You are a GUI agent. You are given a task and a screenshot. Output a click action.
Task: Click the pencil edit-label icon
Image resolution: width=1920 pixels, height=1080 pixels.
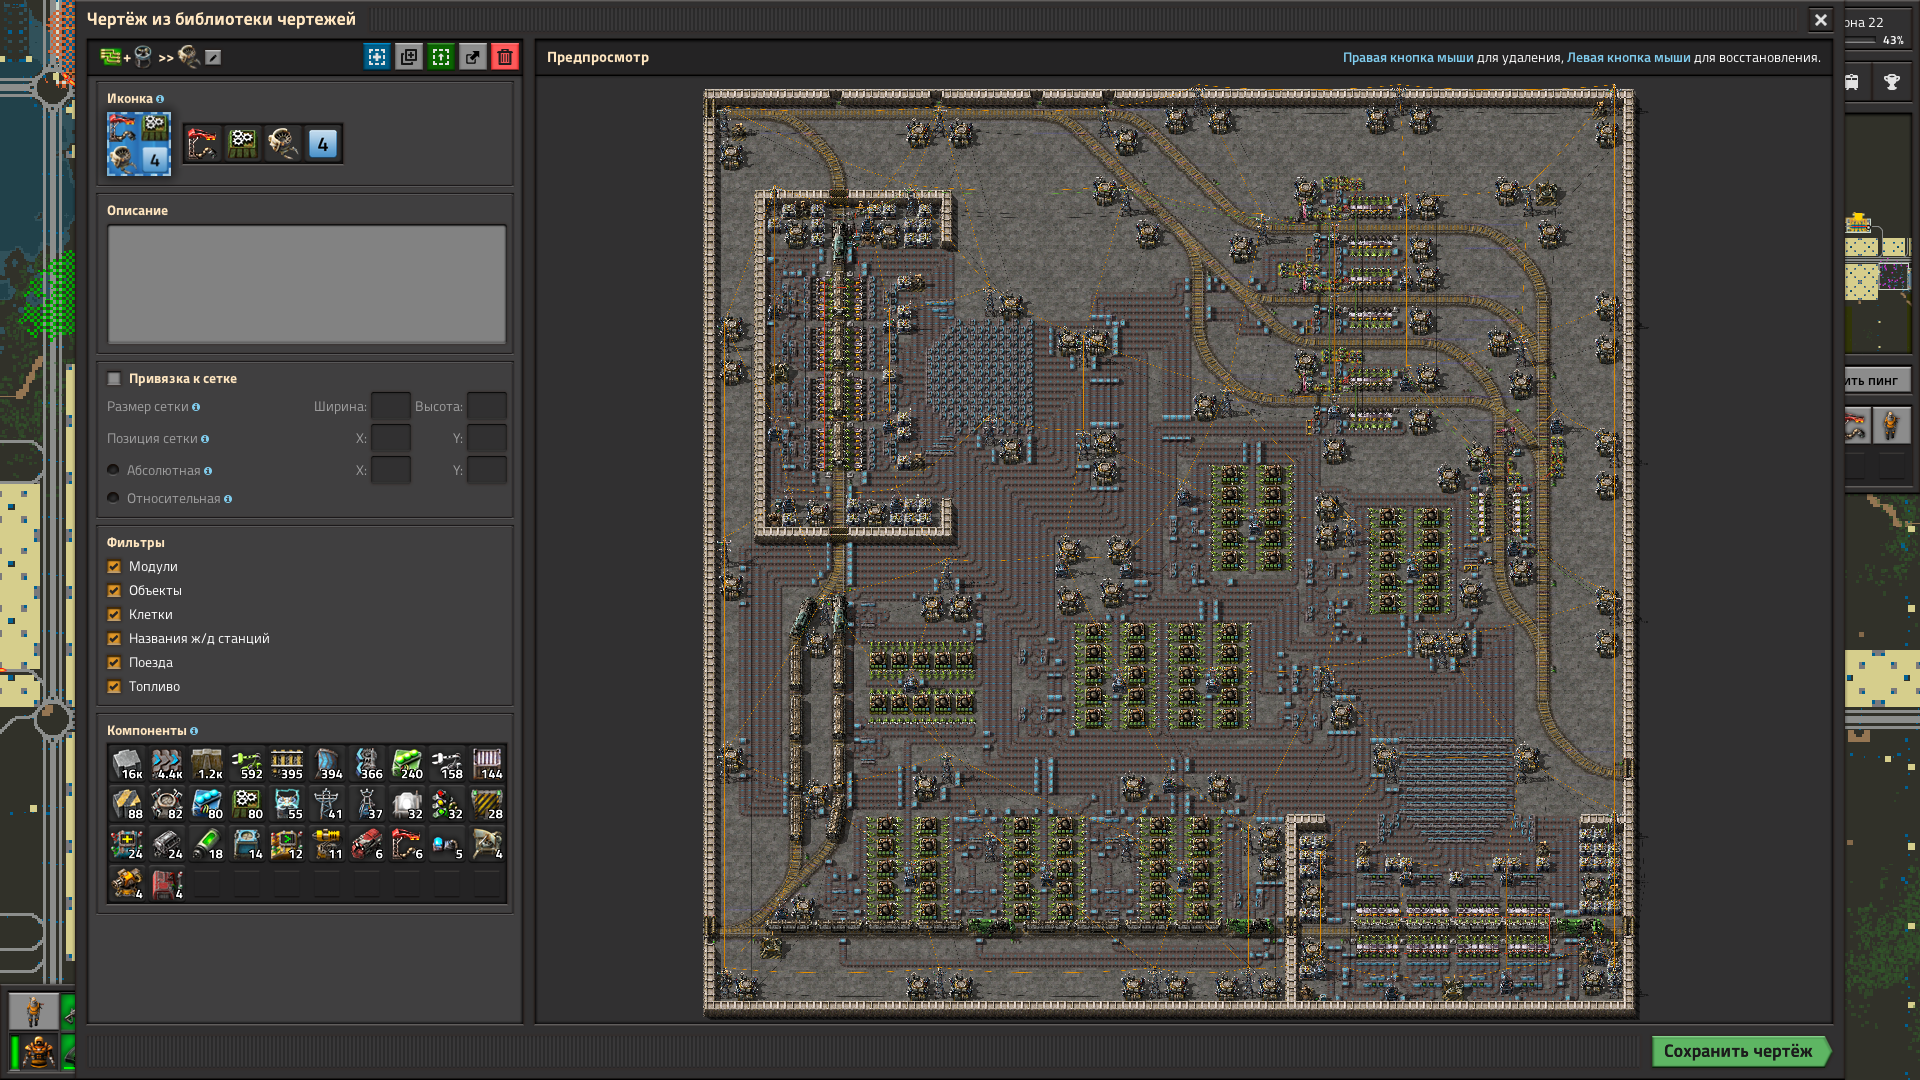pos(213,57)
